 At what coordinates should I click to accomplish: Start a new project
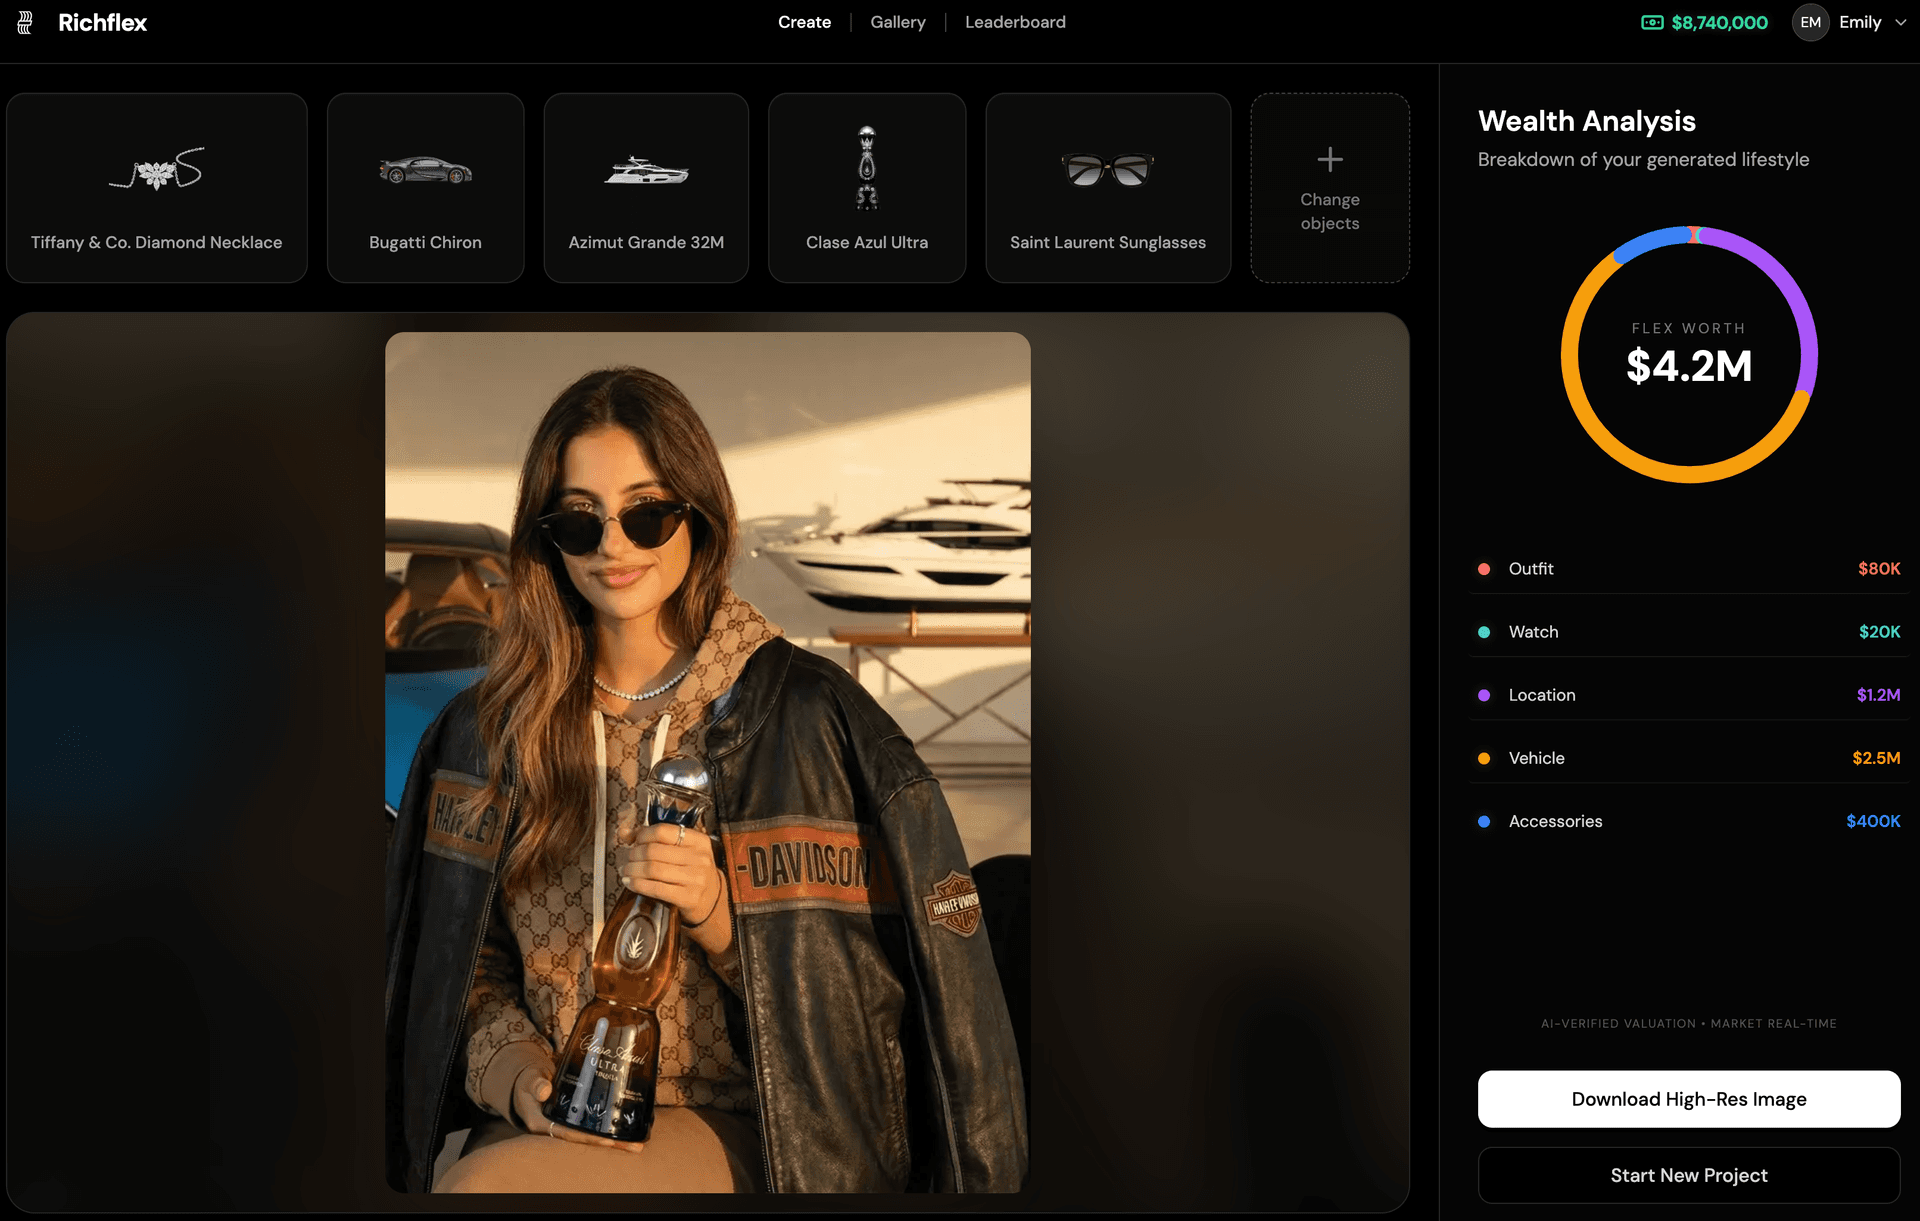click(1688, 1175)
